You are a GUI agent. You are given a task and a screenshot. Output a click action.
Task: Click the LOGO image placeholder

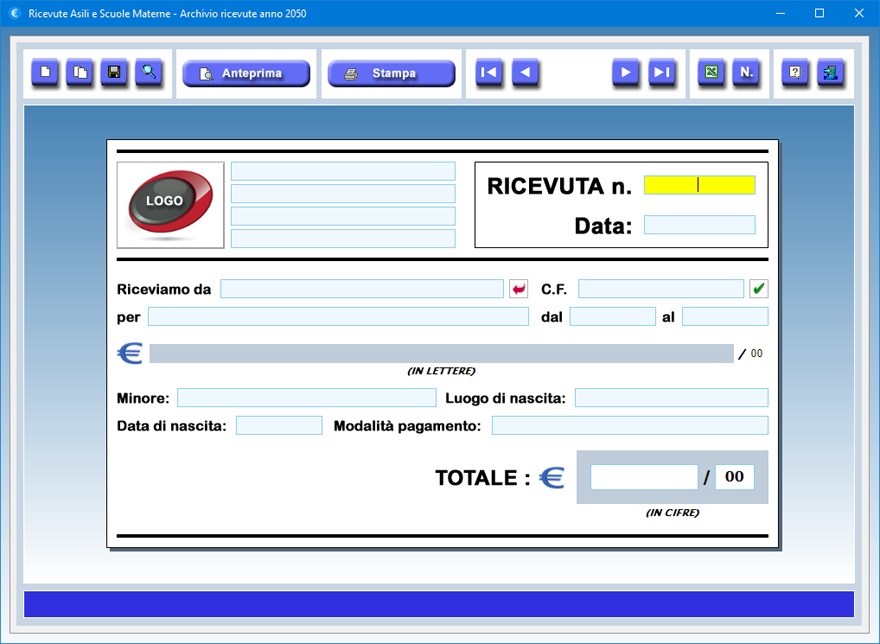(170, 205)
